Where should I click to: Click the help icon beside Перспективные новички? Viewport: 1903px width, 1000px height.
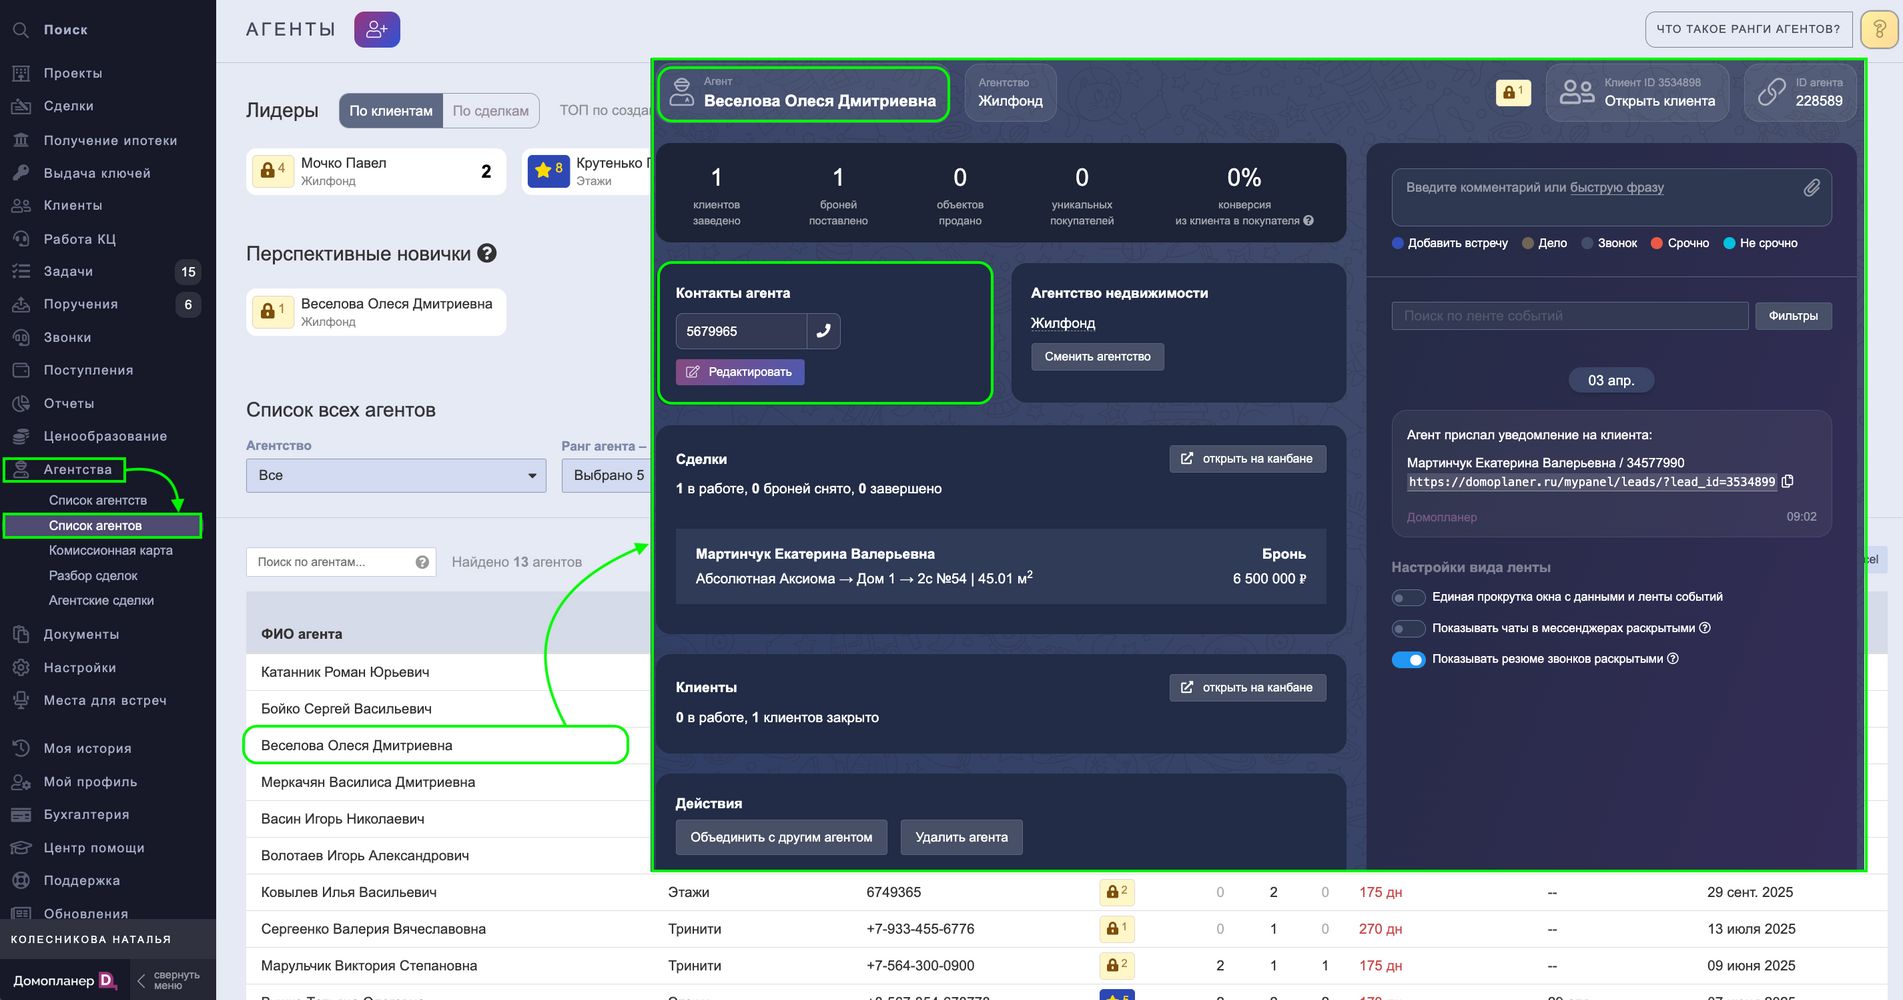pyautogui.click(x=487, y=253)
